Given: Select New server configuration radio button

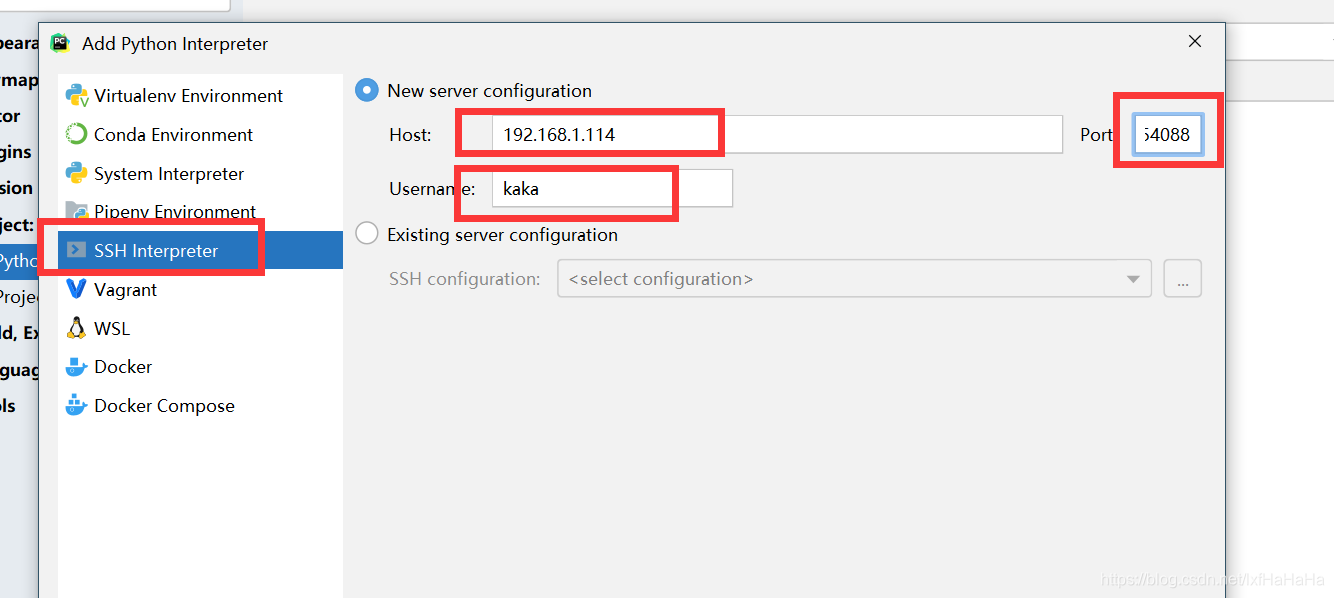Looking at the screenshot, I should (367, 90).
